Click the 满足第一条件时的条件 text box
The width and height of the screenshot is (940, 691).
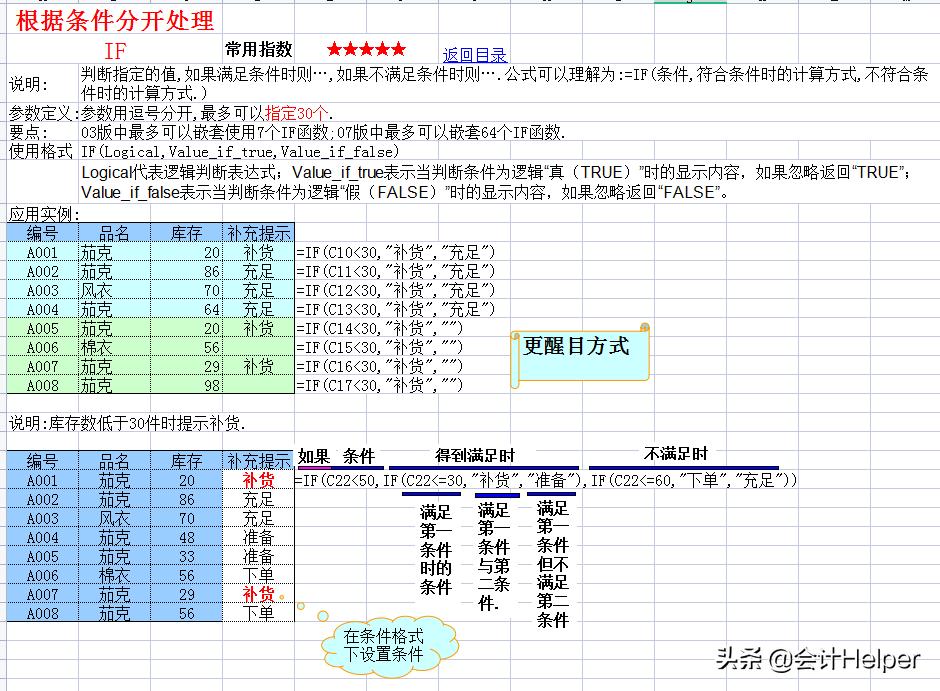tap(436, 549)
